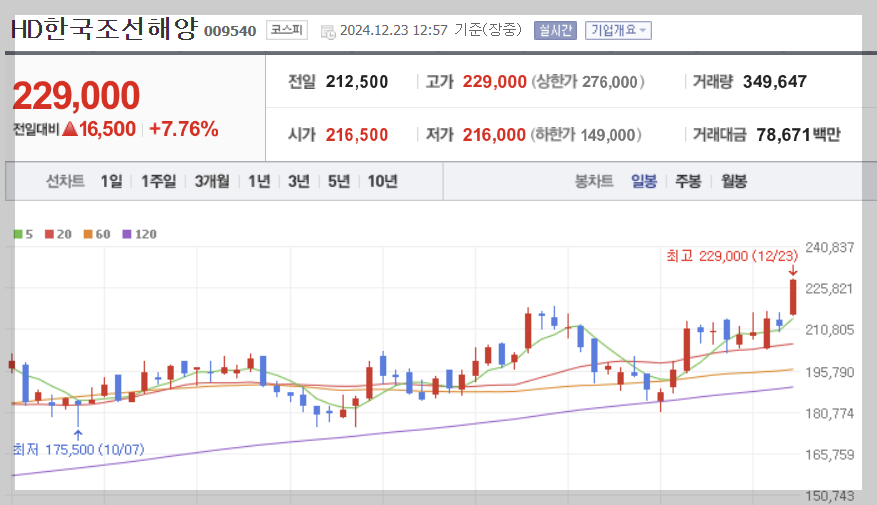Click the current price 229,000 in large red
This screenshot has height=505, width=877.
[76, 95]
